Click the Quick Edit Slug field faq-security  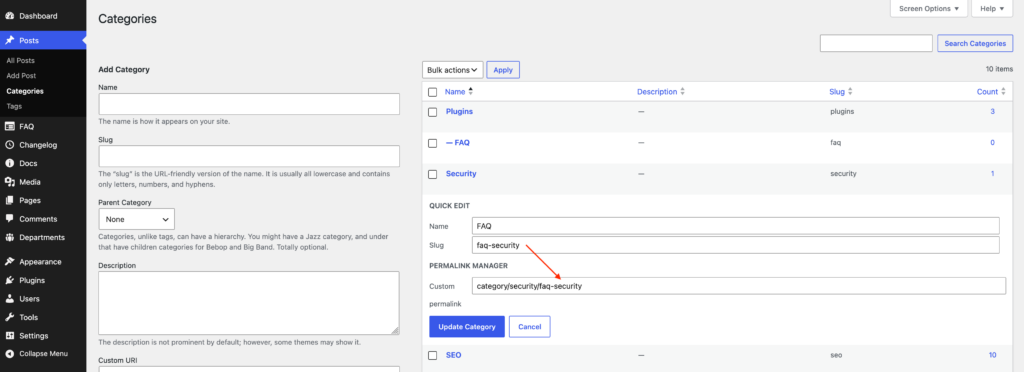735,245
